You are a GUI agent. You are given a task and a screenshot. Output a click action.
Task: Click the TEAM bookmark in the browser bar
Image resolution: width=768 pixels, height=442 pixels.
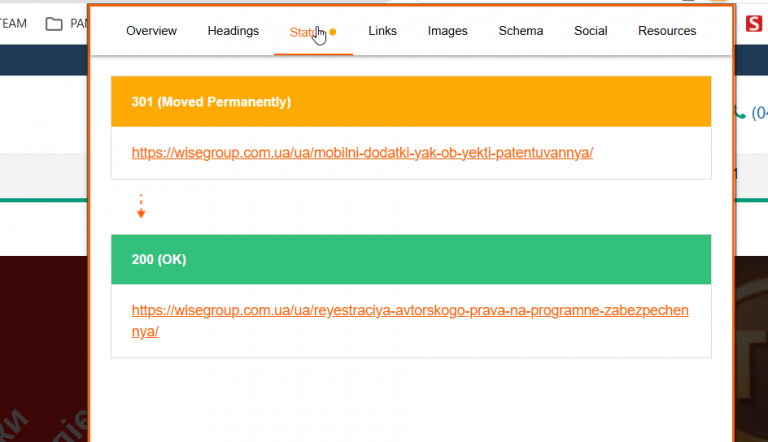(13, 24)
